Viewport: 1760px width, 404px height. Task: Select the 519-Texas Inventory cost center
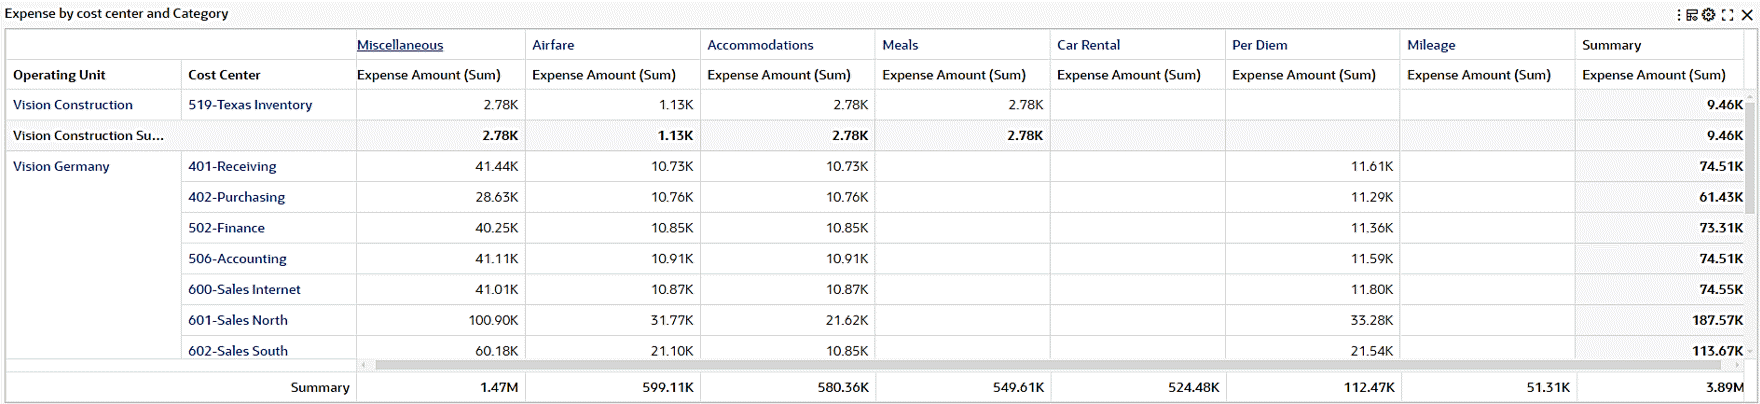coord(250,105)
